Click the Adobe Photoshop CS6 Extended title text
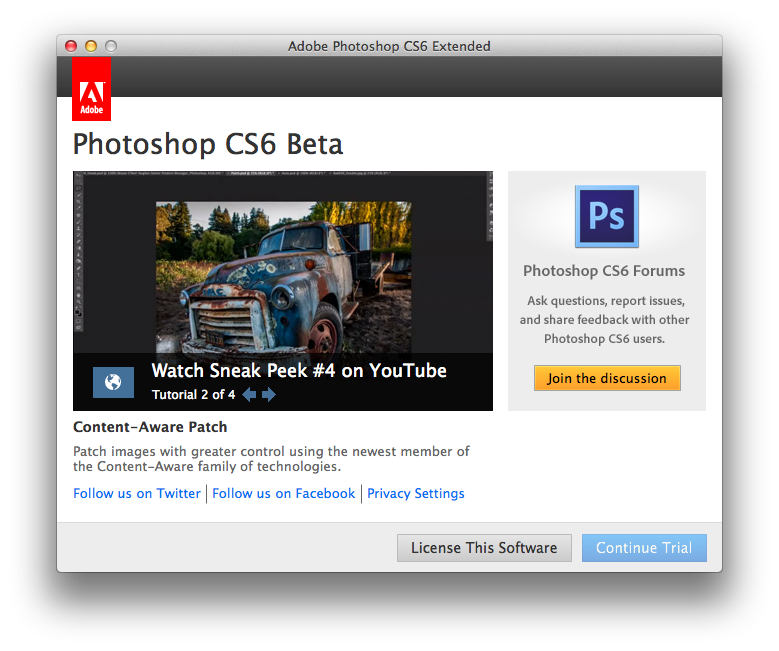 click(x=389, y=46)
